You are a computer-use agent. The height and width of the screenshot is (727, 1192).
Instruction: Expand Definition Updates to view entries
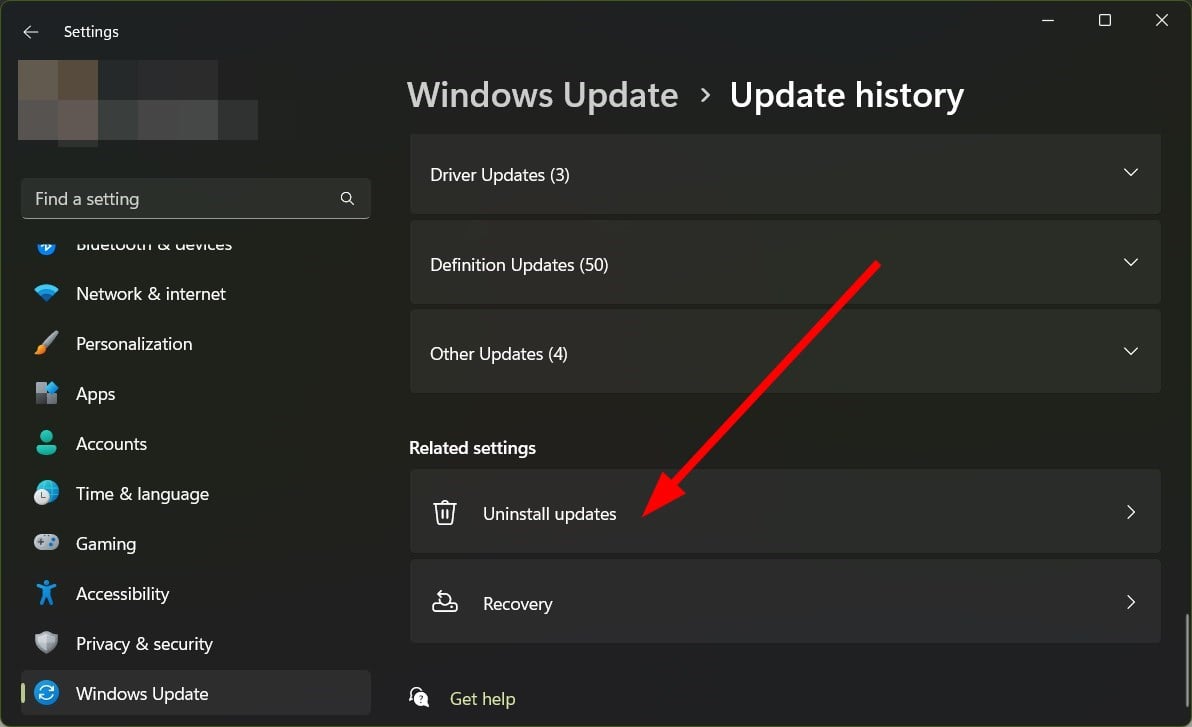pyautogui.click(x=1131, y=263)
